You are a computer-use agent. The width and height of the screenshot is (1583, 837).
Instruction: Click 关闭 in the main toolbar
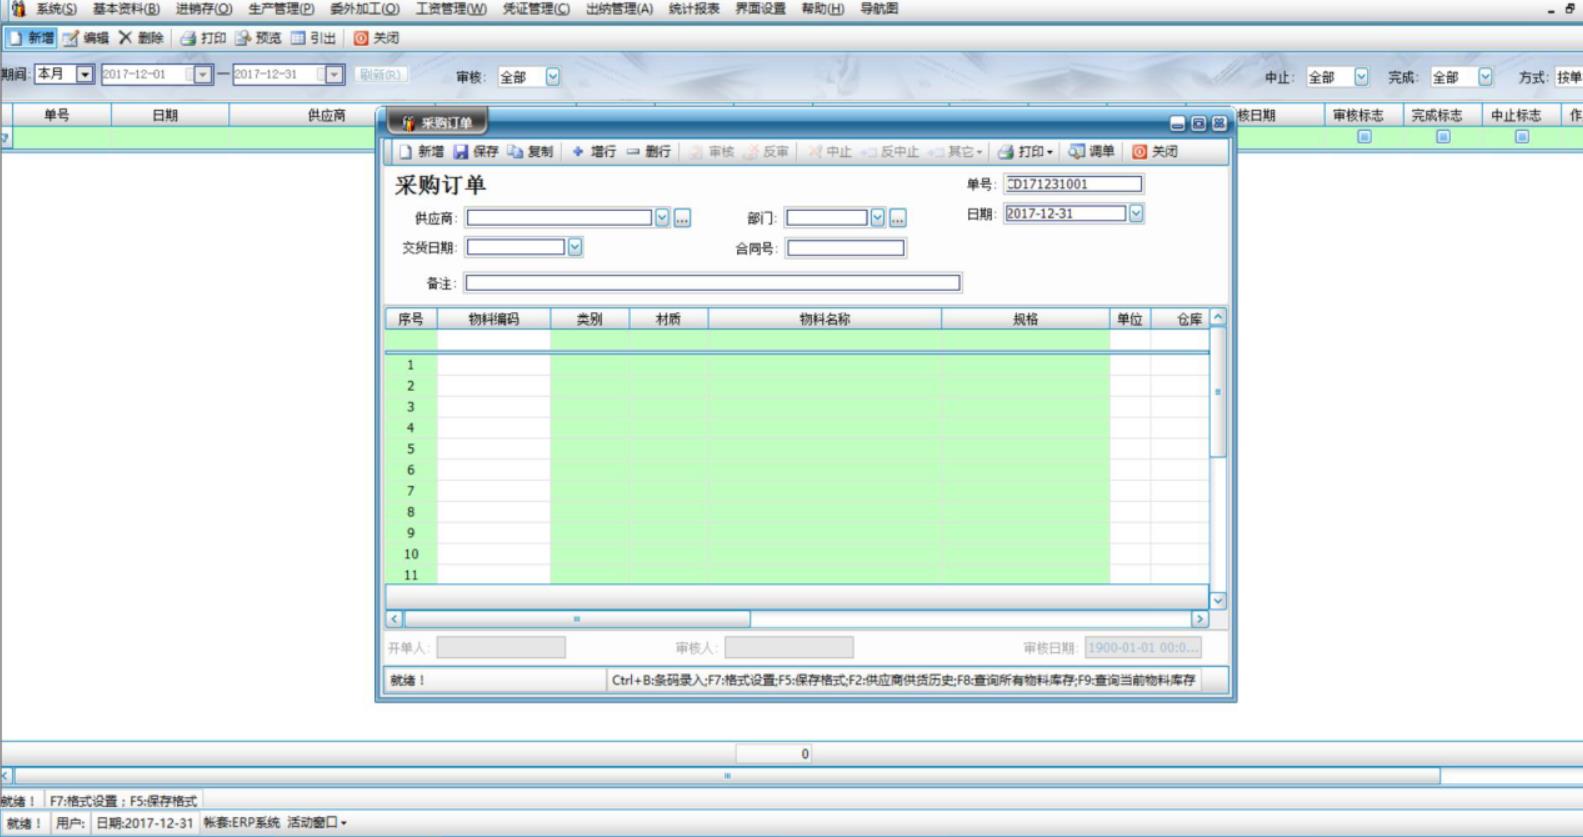coord(376,38)
